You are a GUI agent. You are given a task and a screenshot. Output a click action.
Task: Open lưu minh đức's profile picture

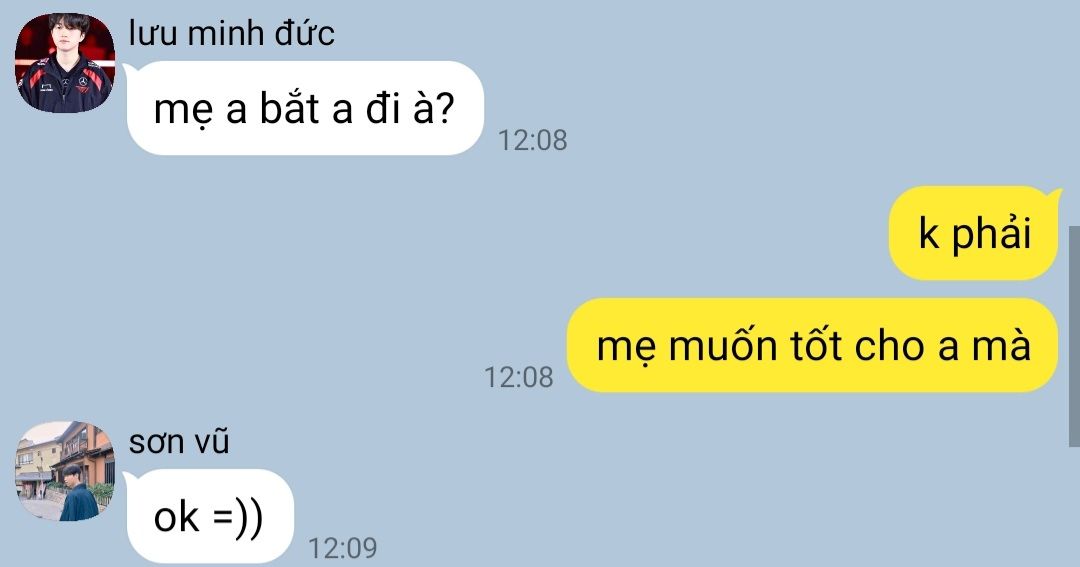point(65,63)
